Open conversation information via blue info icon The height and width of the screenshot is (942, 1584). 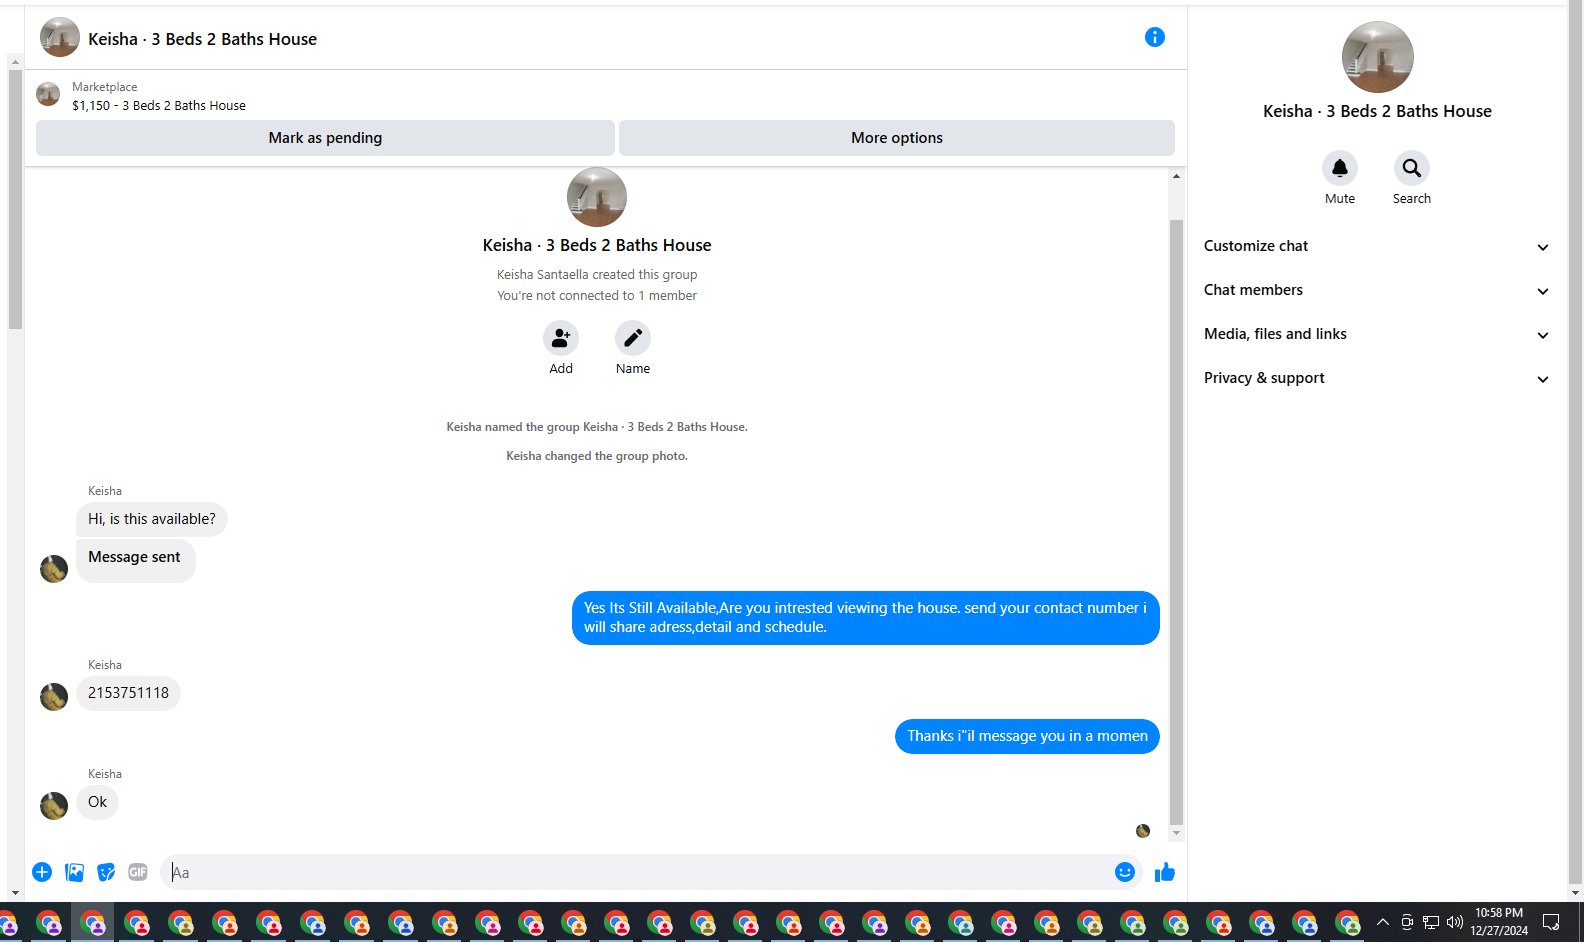point(1154,37)
